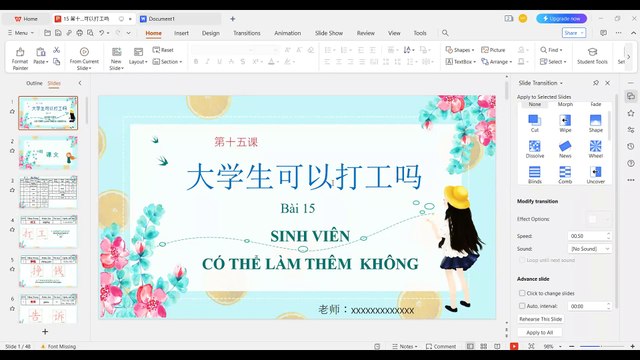This screenshot has width=640, height=360.
Task: Select the Comb transition
Action: click(565, 175)
